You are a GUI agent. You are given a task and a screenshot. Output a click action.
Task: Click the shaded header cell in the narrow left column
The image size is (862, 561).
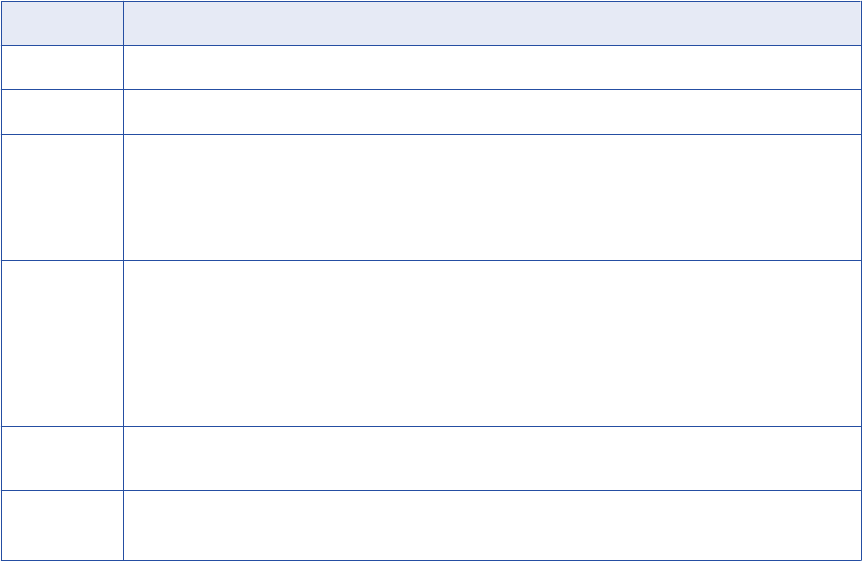pos(62,23)
